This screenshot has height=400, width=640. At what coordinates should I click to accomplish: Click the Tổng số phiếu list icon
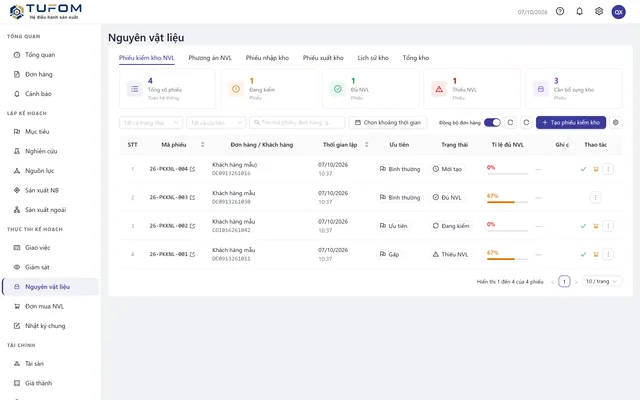[134, 89]
